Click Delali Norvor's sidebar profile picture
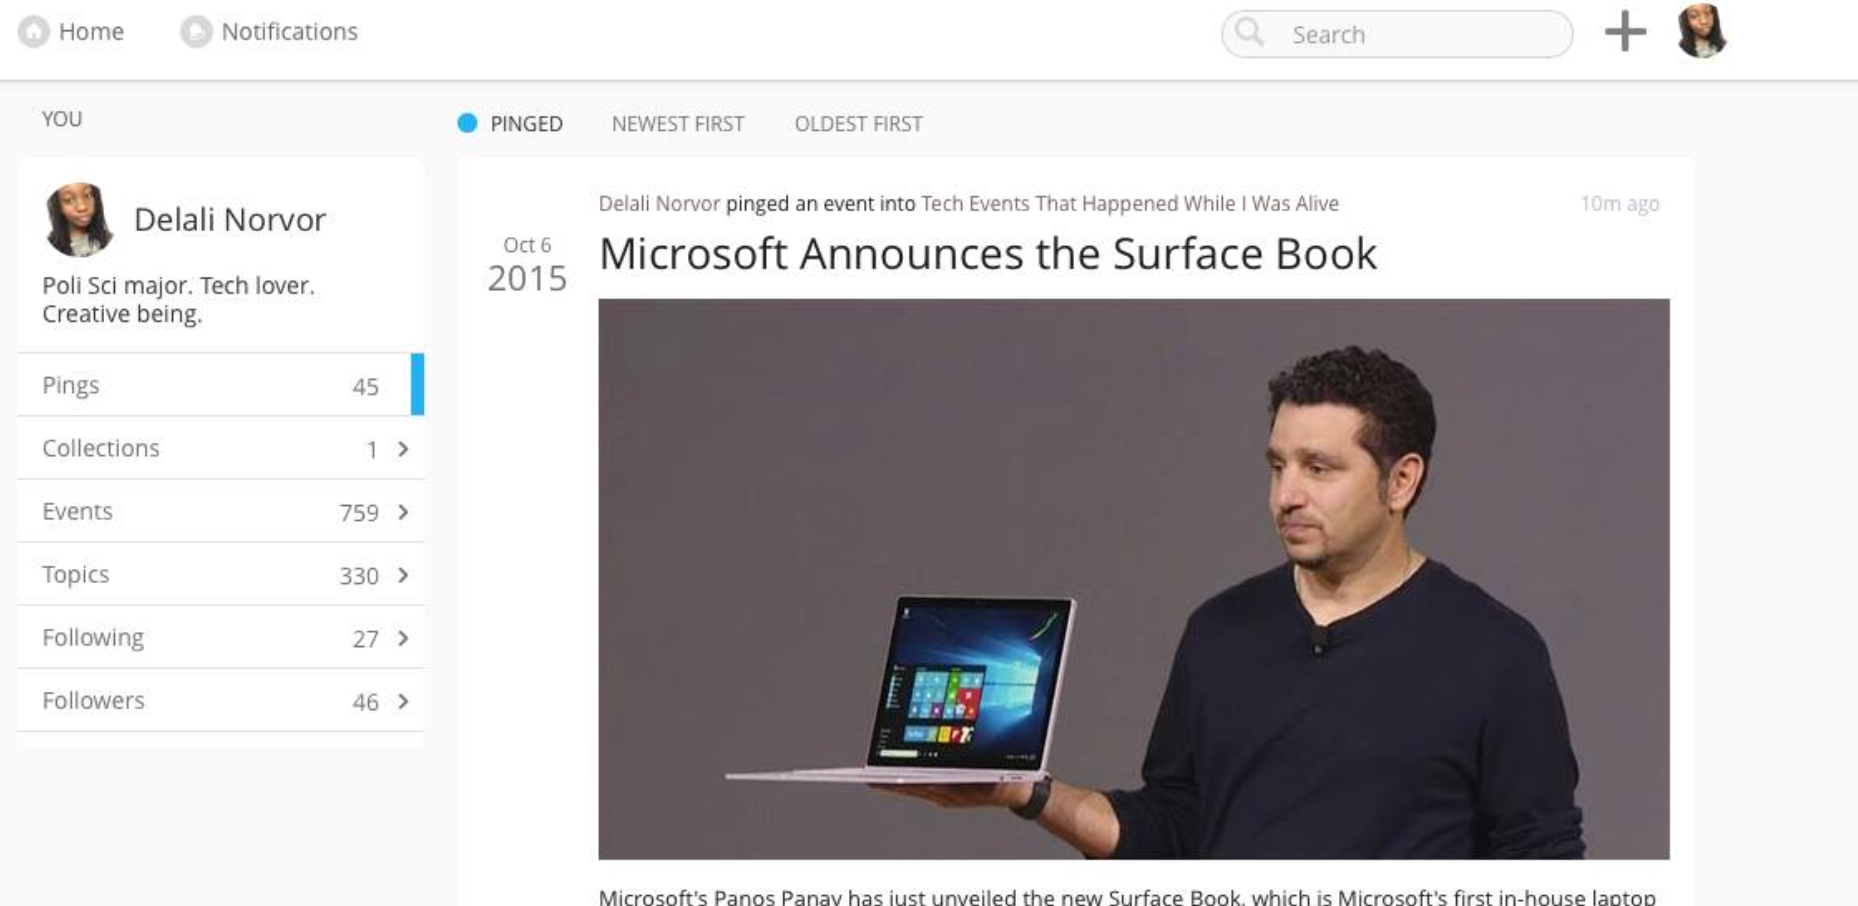1858x906 pixels. (x=78, y=219)
